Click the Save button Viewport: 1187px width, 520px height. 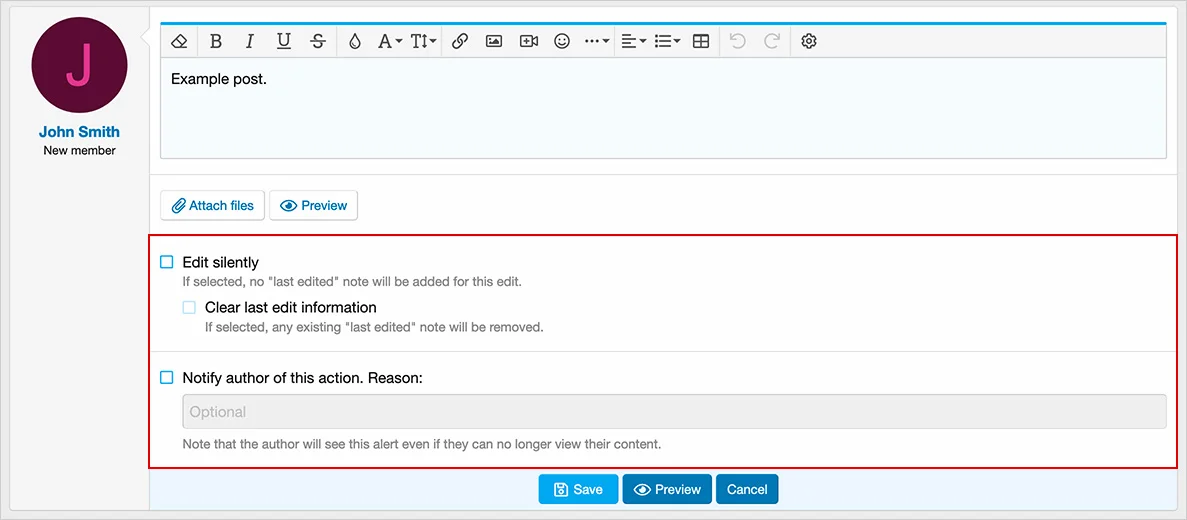[578, 489]
